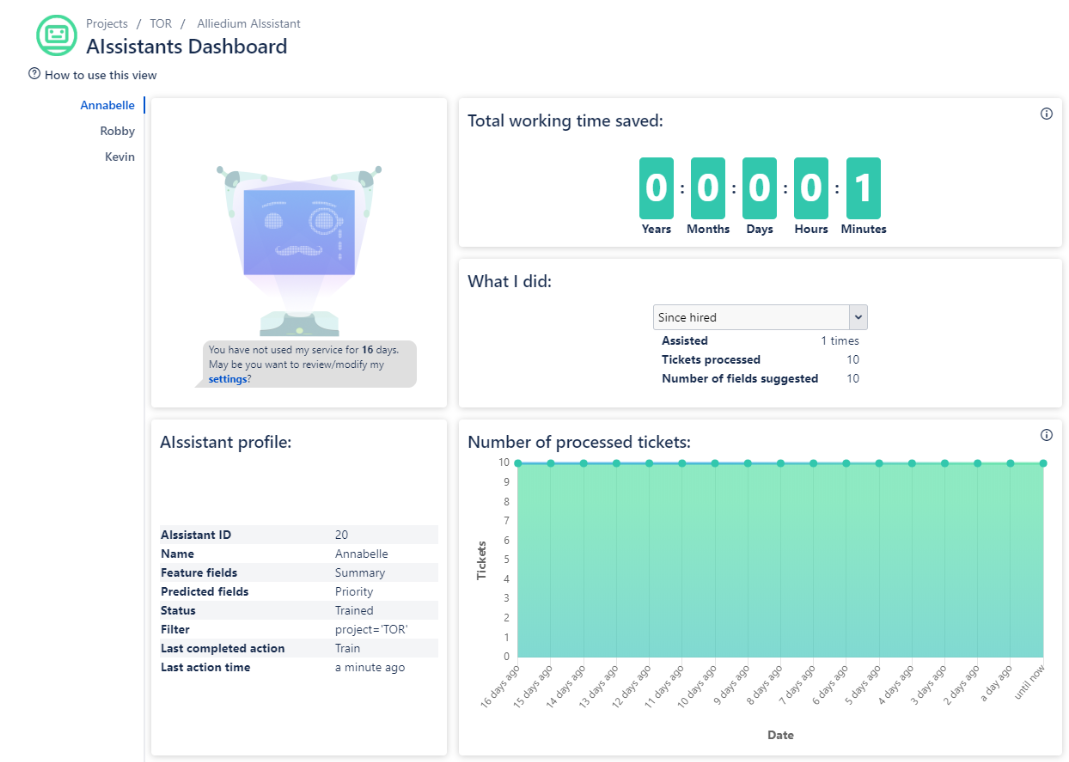Image resolution: width=1069 pixels, height=762 pixels.
Task: Click the Years counter digit tile
Action: coord(656,188)
